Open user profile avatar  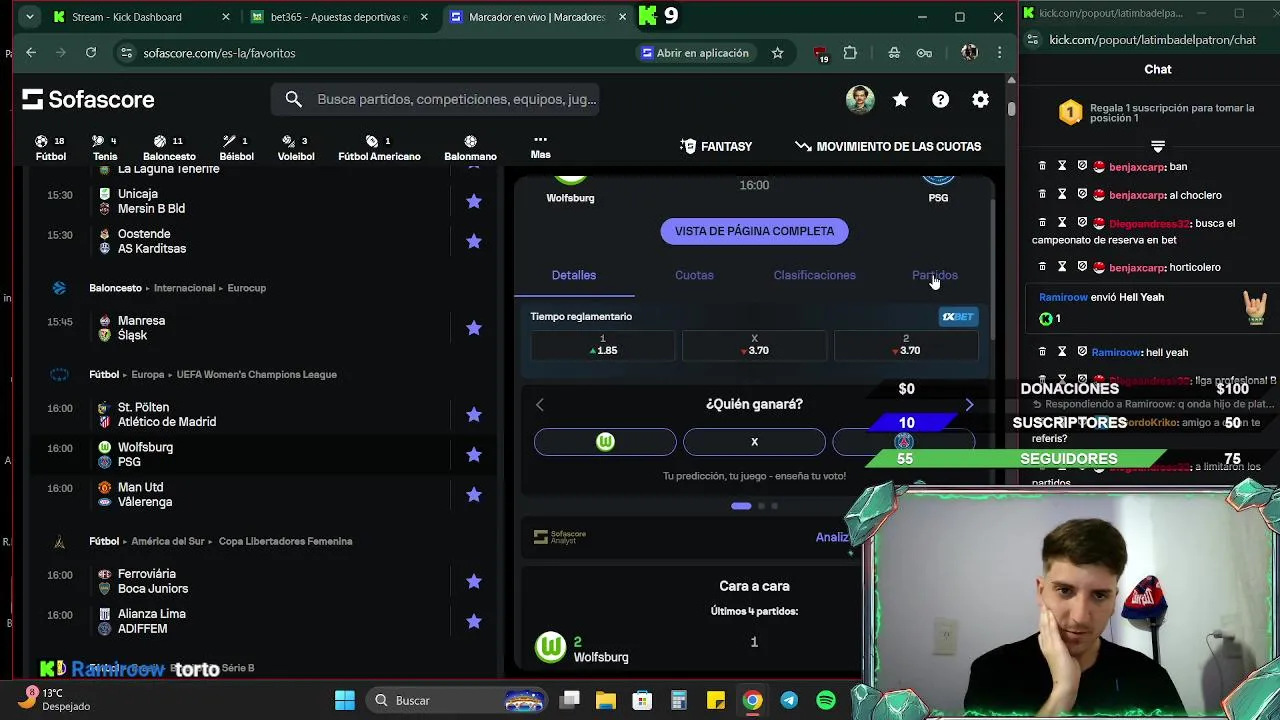click(x=860, y=99)
